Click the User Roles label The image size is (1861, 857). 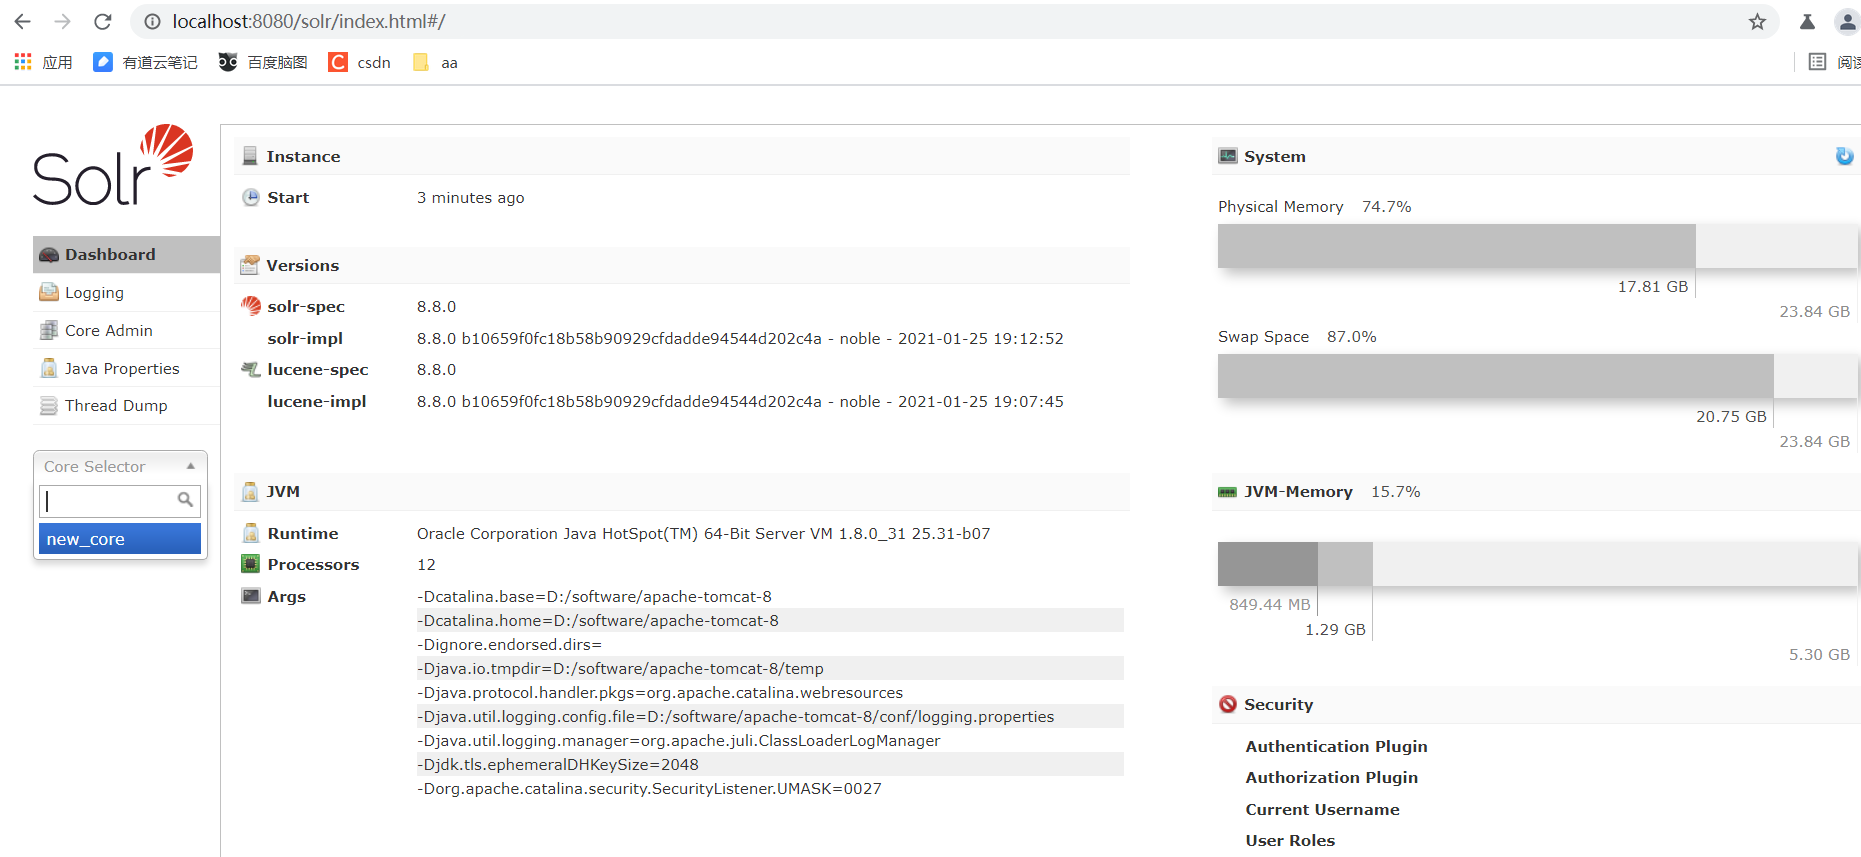coord(1290,840)
